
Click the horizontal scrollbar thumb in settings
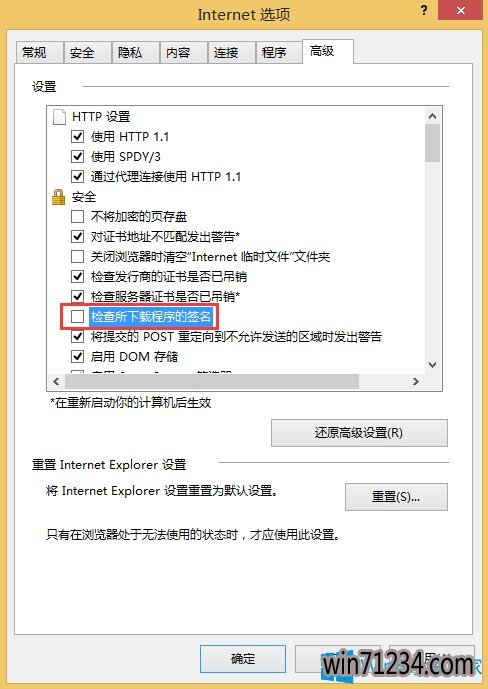tap(212, 381)
